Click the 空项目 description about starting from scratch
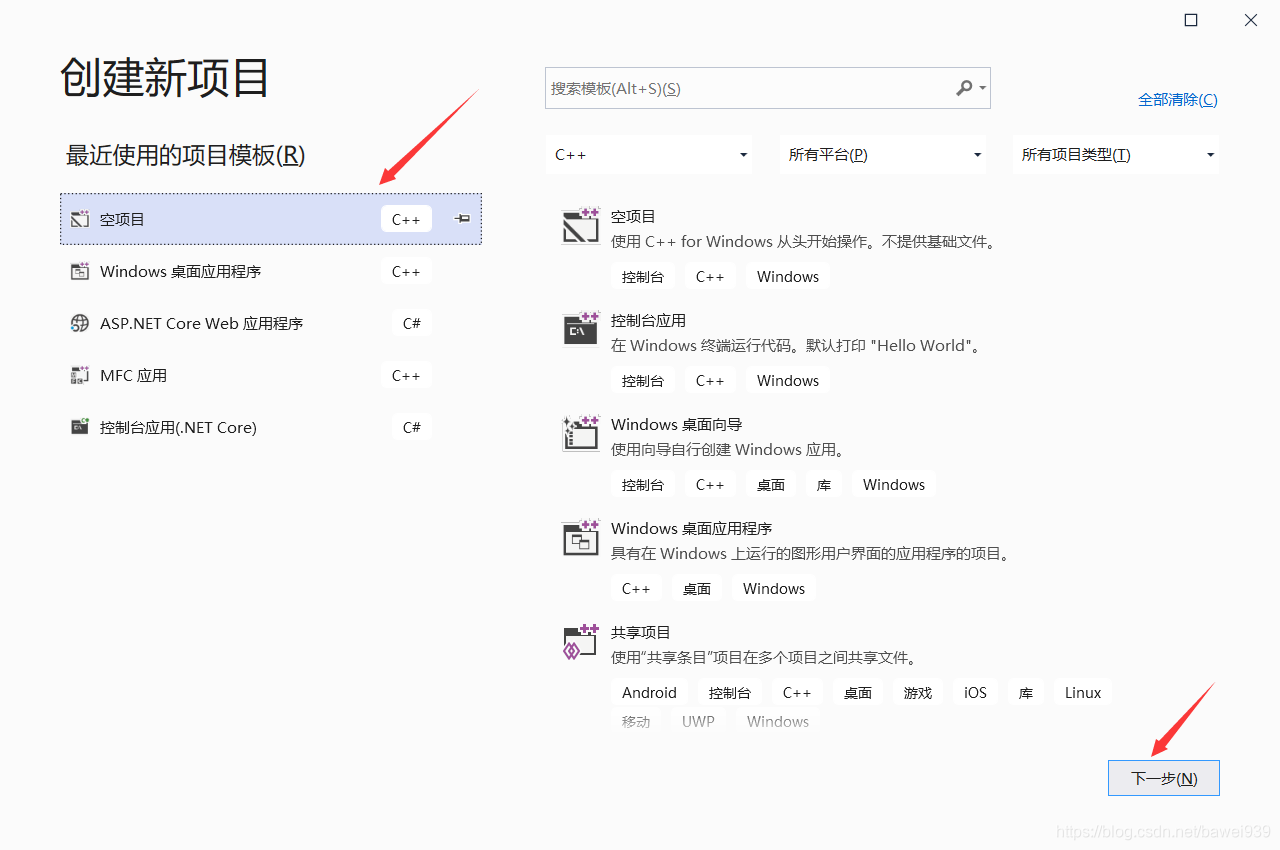 coord(803,242)
